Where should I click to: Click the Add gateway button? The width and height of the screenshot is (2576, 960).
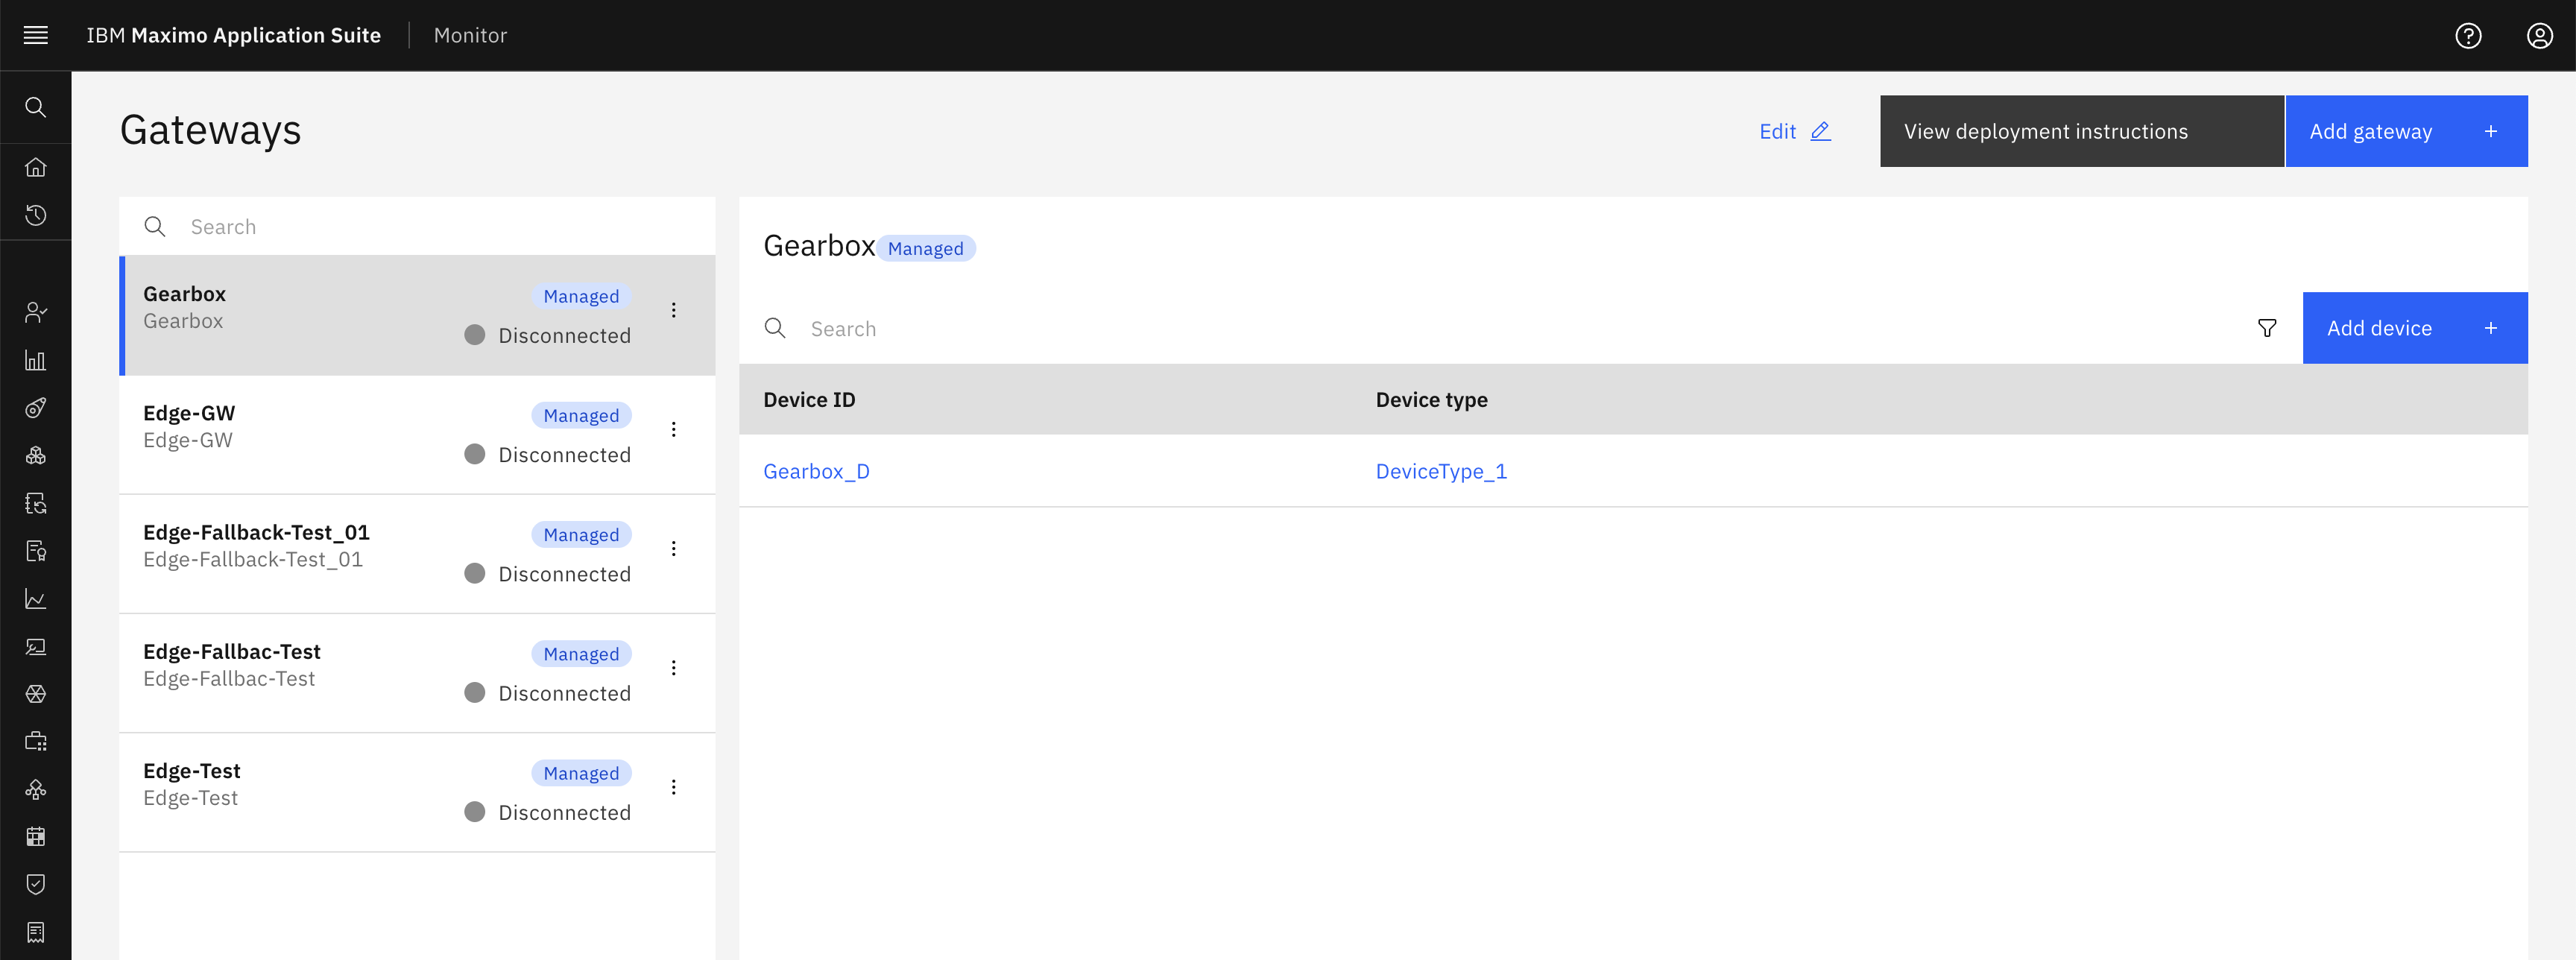coord(2405,131)
